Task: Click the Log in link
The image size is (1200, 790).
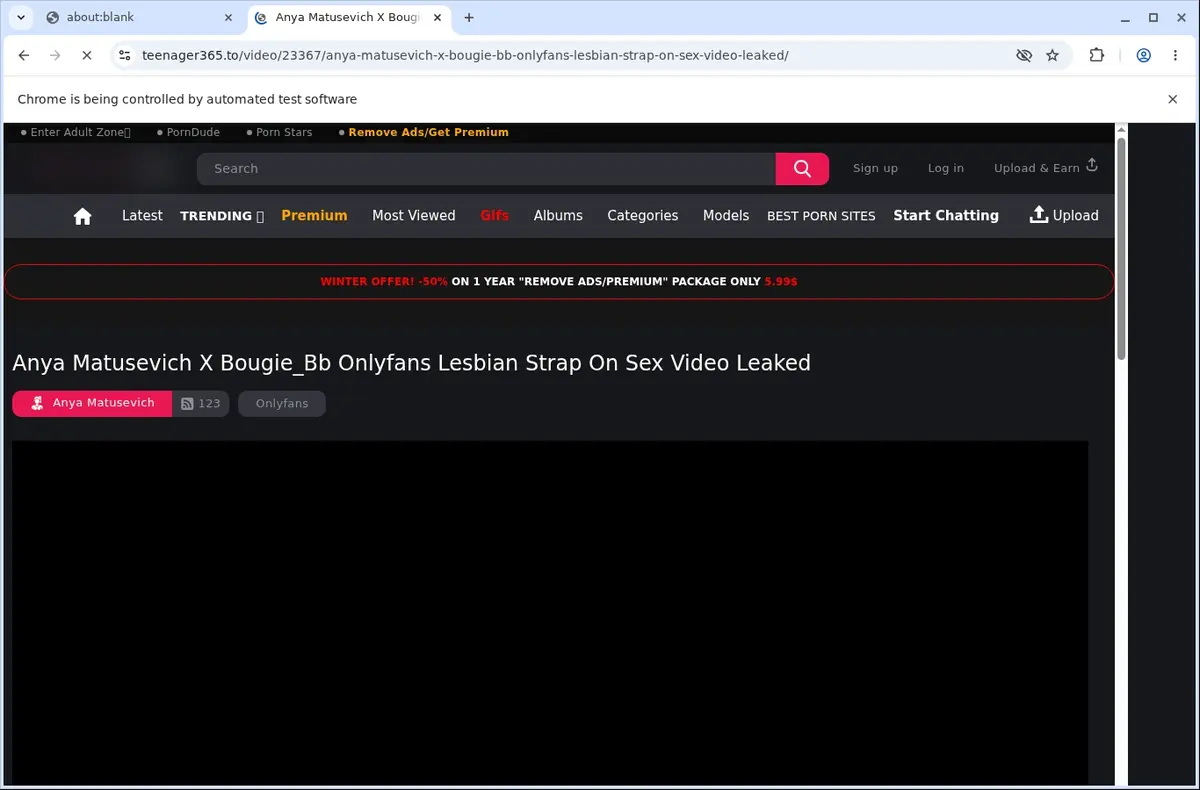Action: 946,169
